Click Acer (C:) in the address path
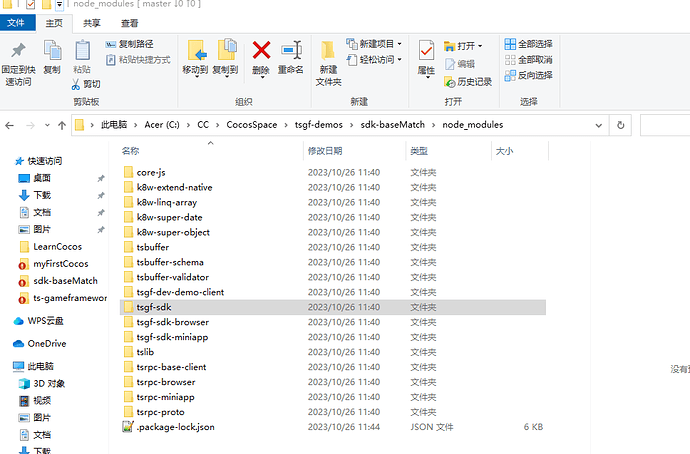 (x=162, y=125)
